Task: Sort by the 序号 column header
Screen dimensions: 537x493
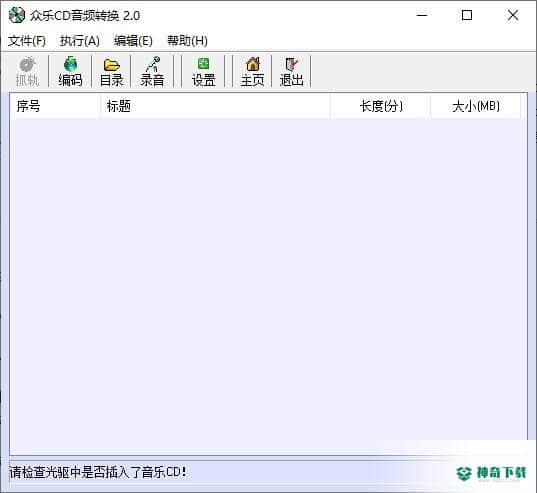Action: click(x=55, y=106)
